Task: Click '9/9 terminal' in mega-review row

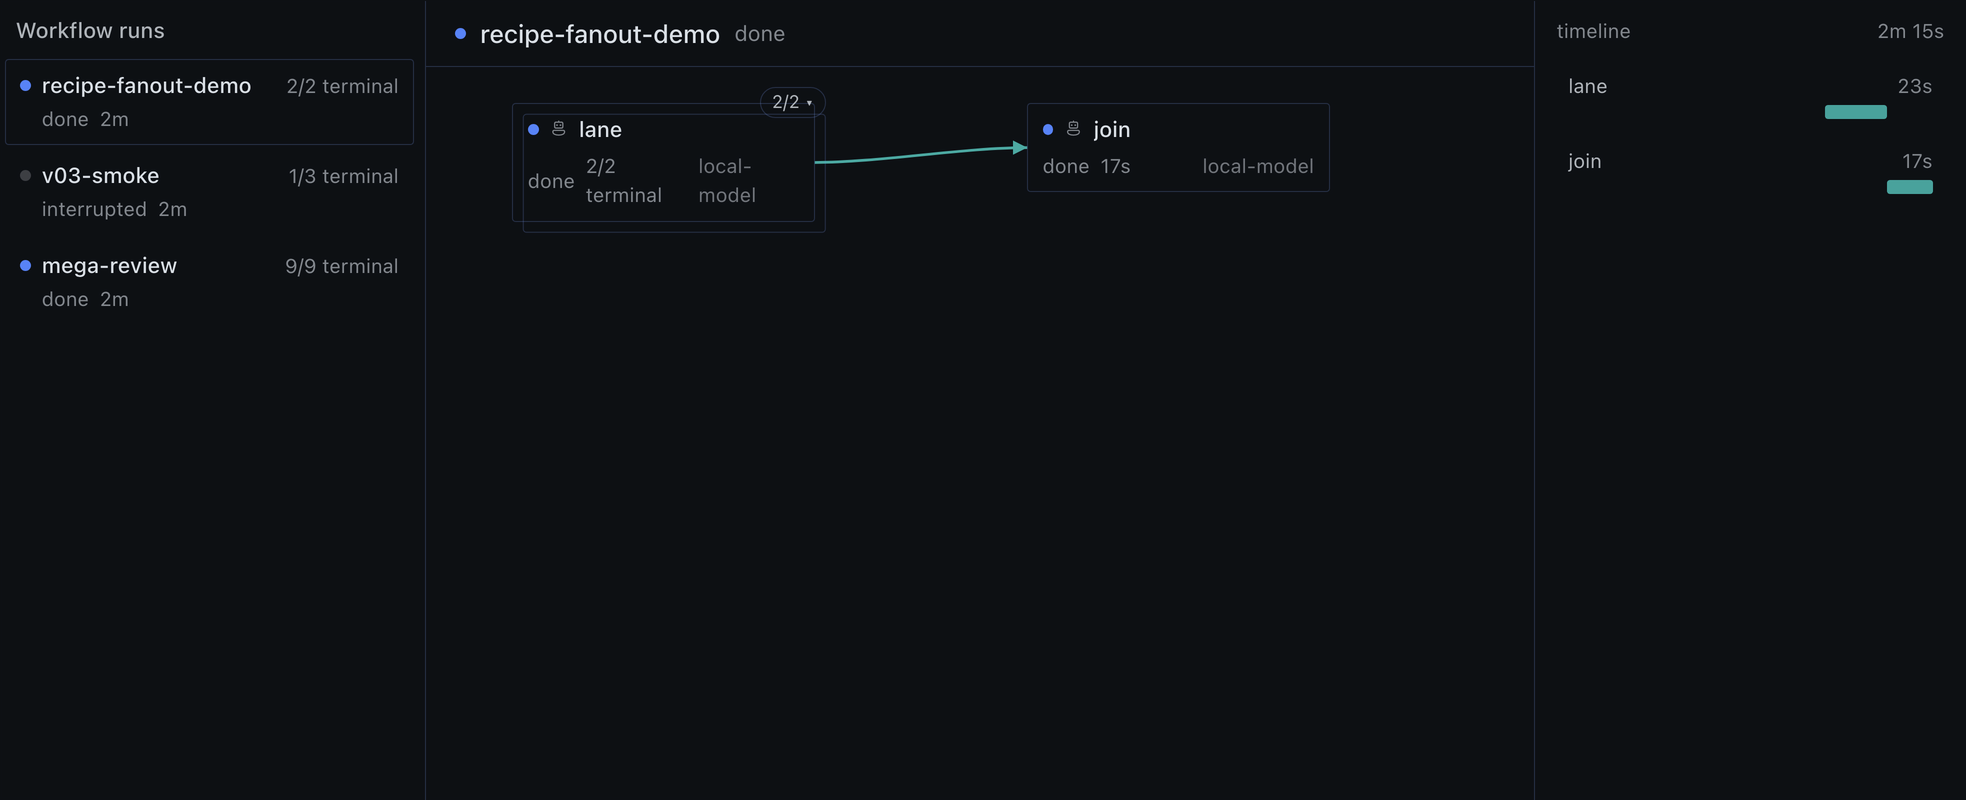Action: coord(342,266)
